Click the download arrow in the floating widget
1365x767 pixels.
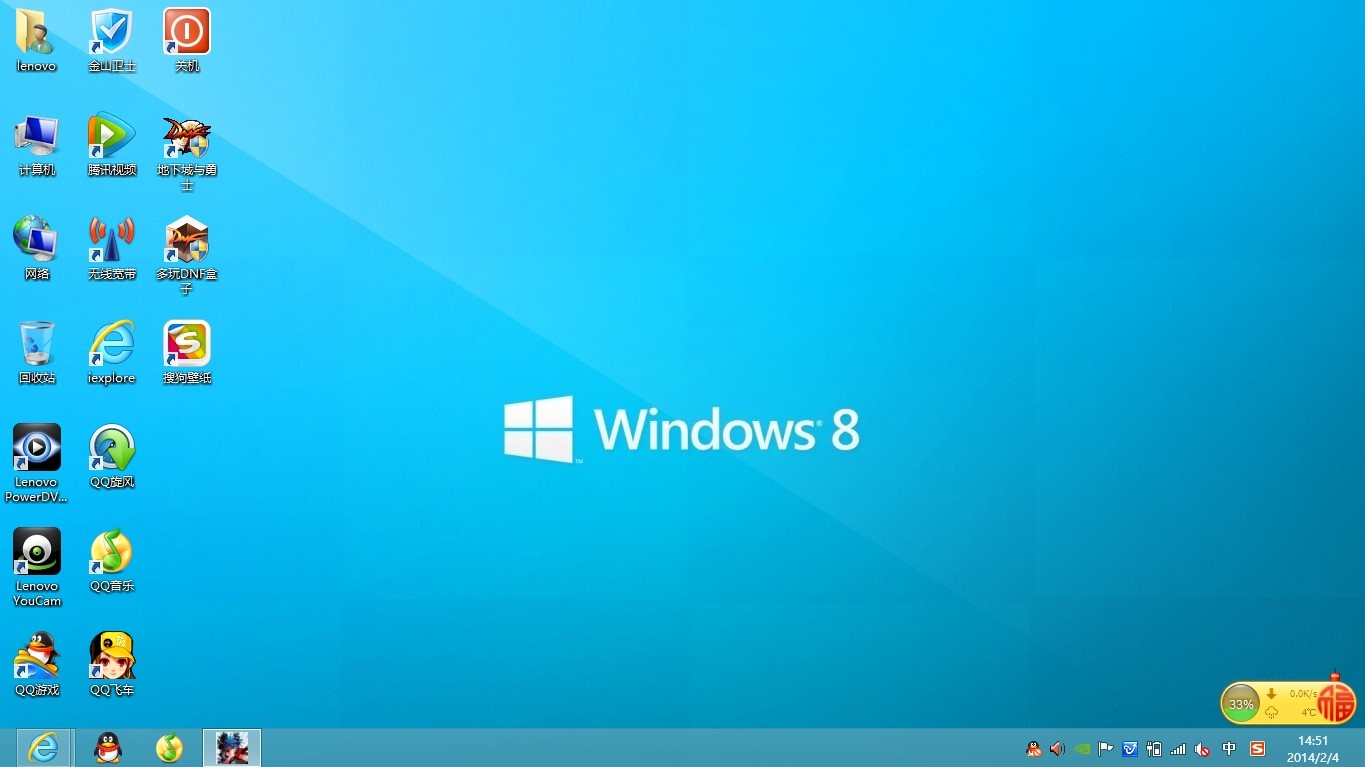coord(1272,693)
